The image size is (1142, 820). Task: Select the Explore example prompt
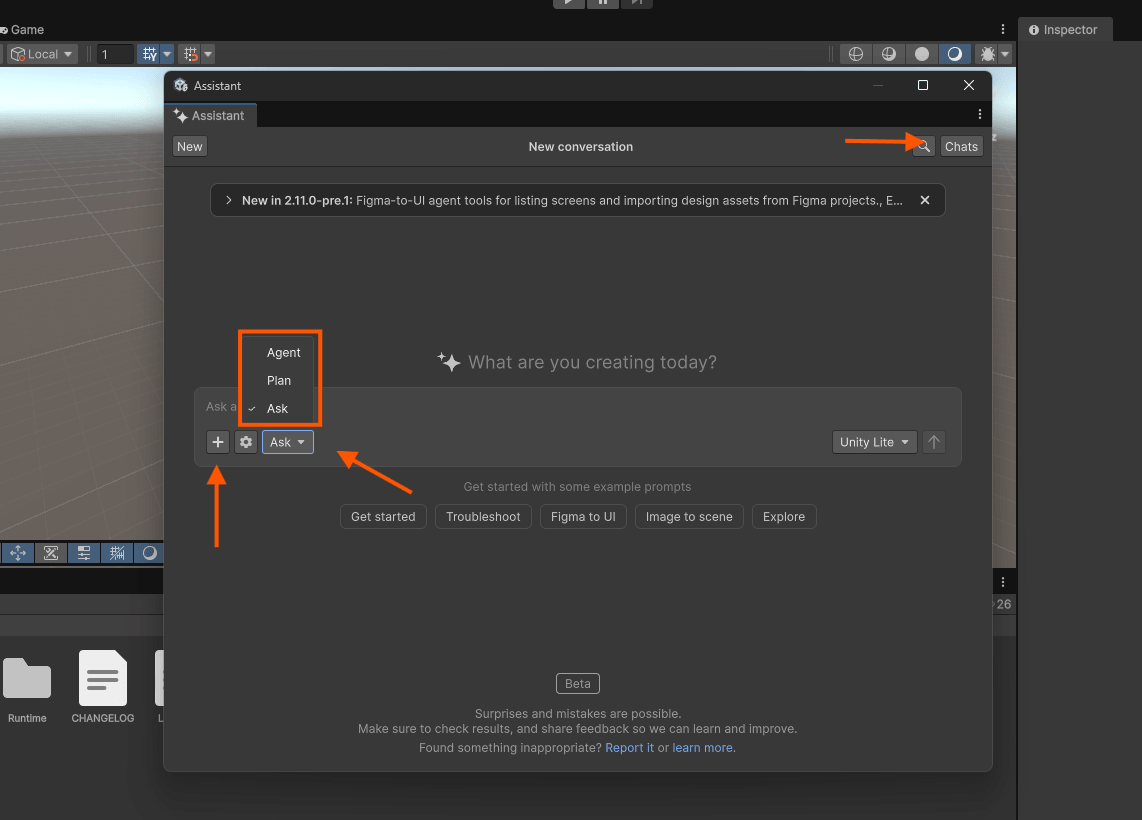tap(784, 516)
